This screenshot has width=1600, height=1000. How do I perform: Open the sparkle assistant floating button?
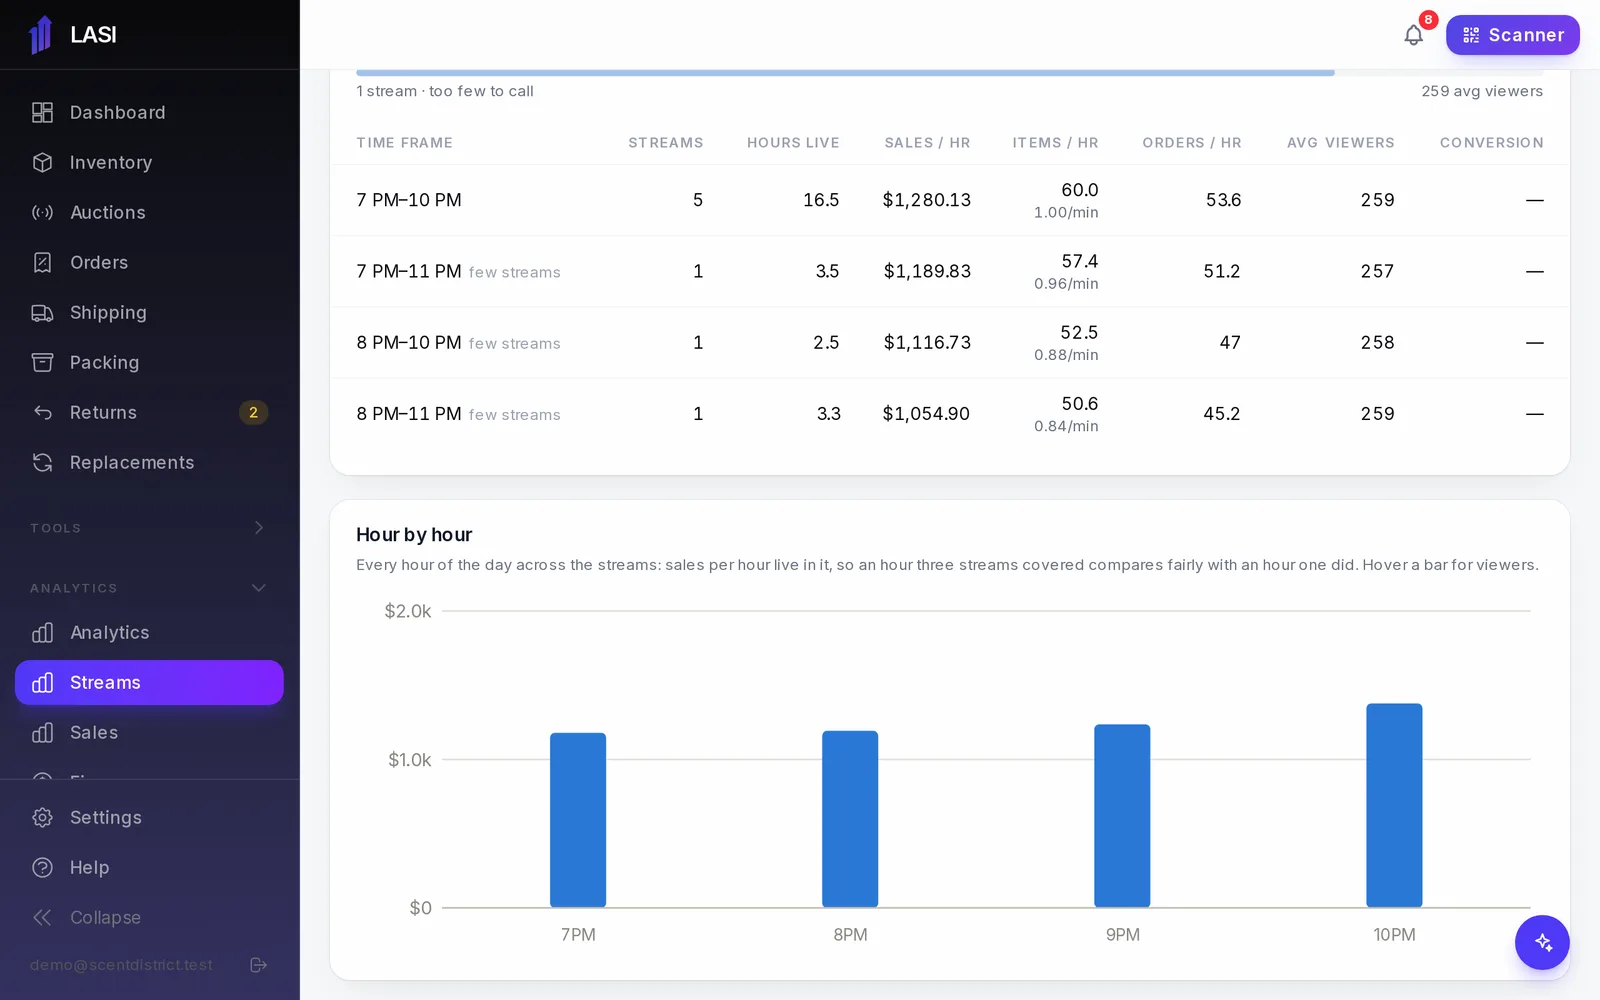[x=1542, y=942]
